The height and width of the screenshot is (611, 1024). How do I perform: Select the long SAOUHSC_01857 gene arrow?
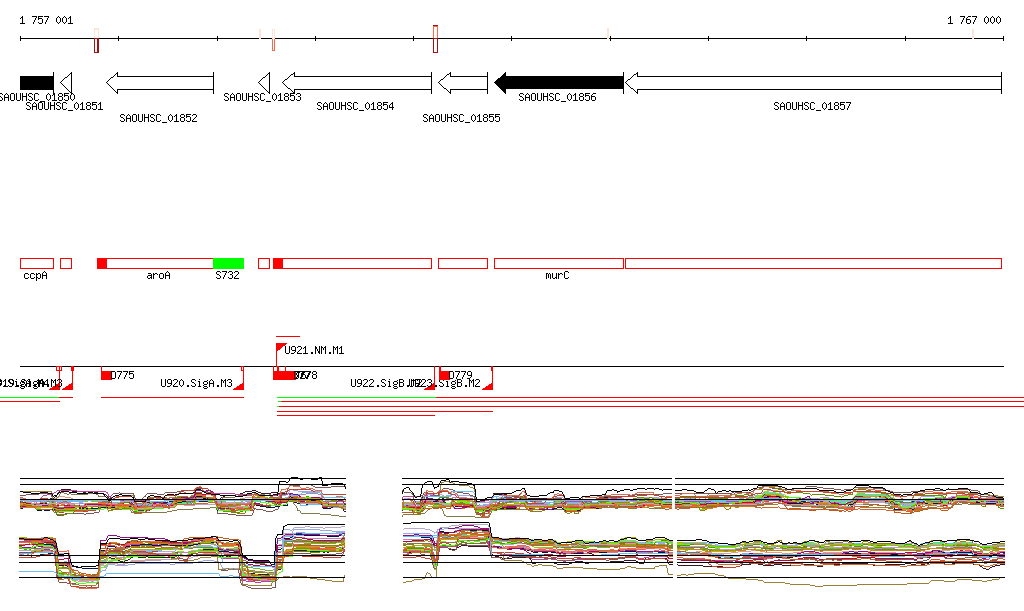(x=813, y=83)
